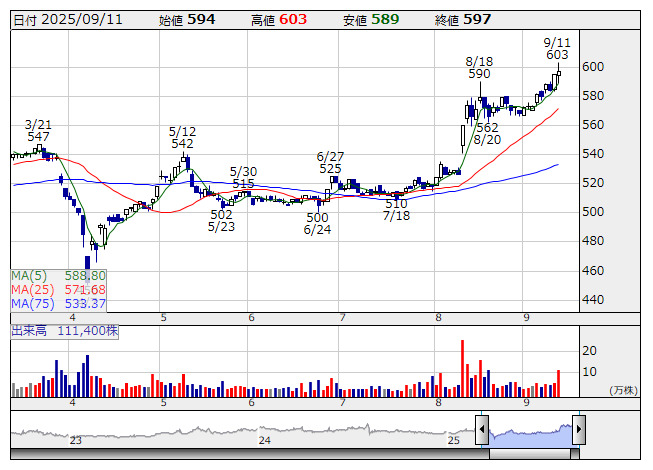Click the 6/27 525 high annotation

(x=330, y=163)
